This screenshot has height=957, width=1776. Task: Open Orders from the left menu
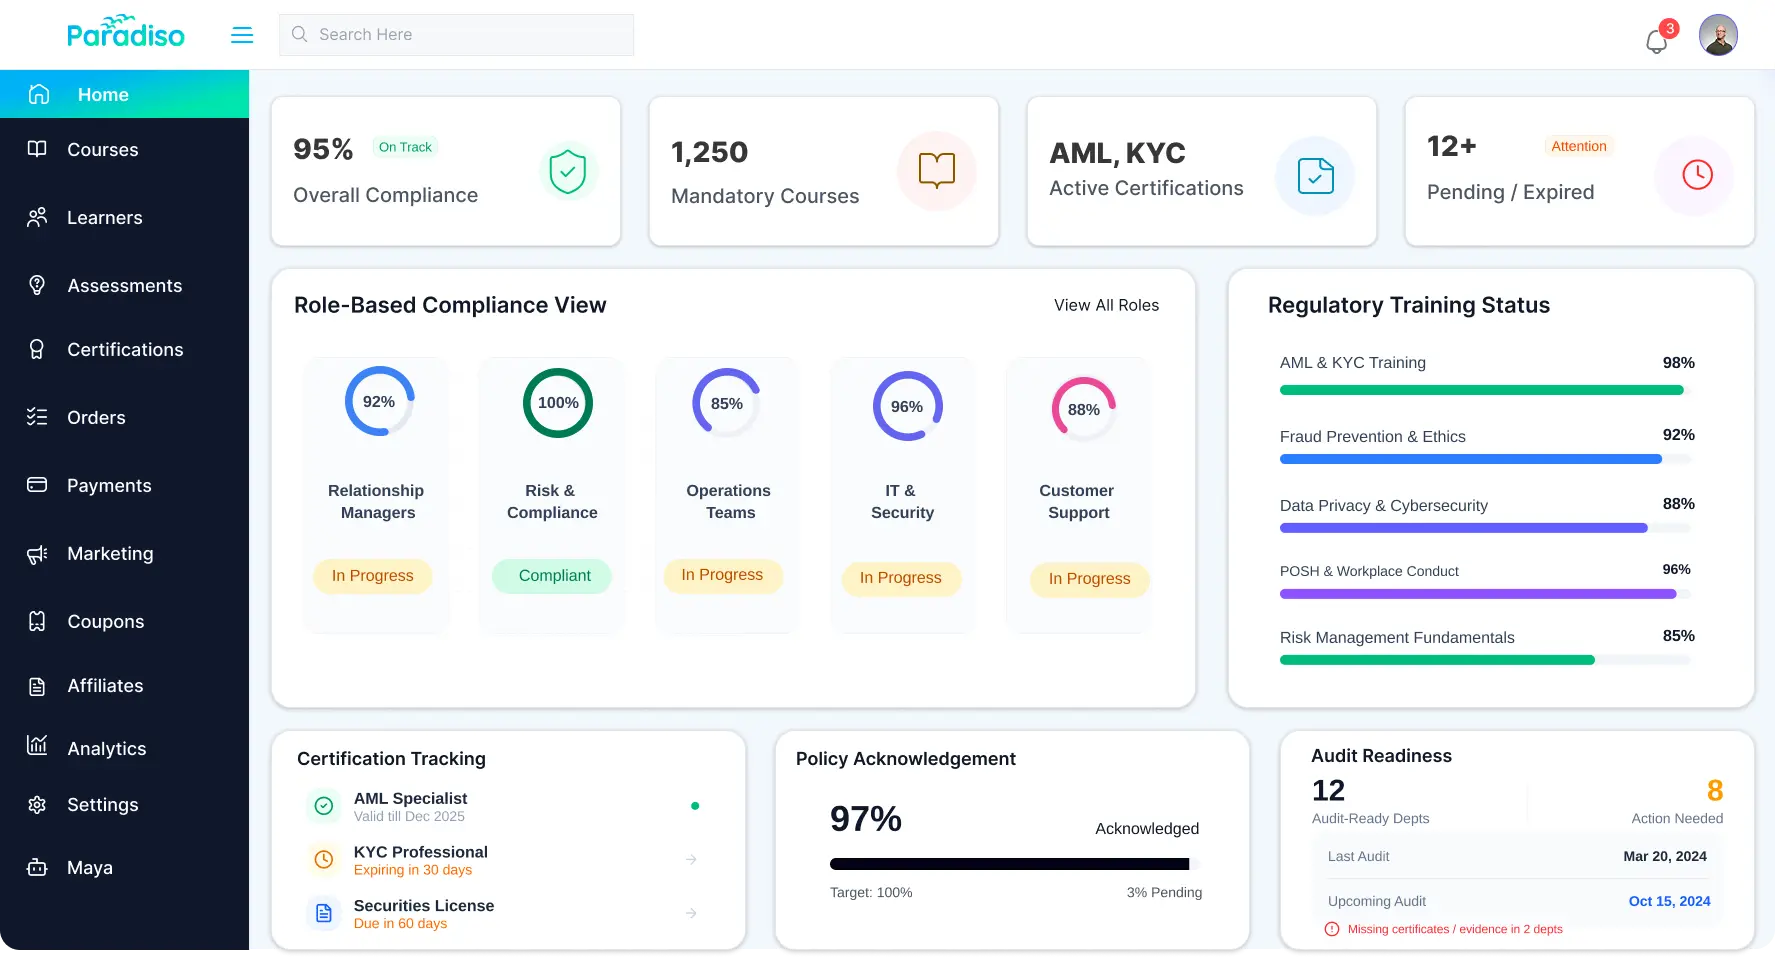[x=37, y=417]
